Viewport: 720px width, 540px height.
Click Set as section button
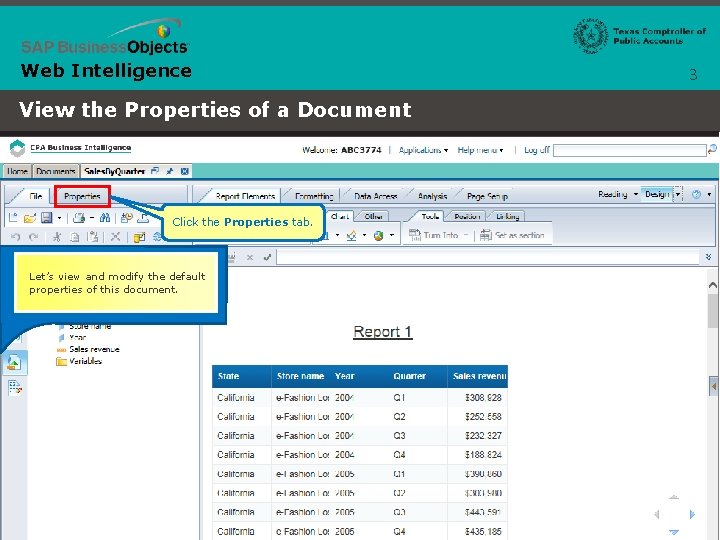pyautogui.click(x=512, y=235)
